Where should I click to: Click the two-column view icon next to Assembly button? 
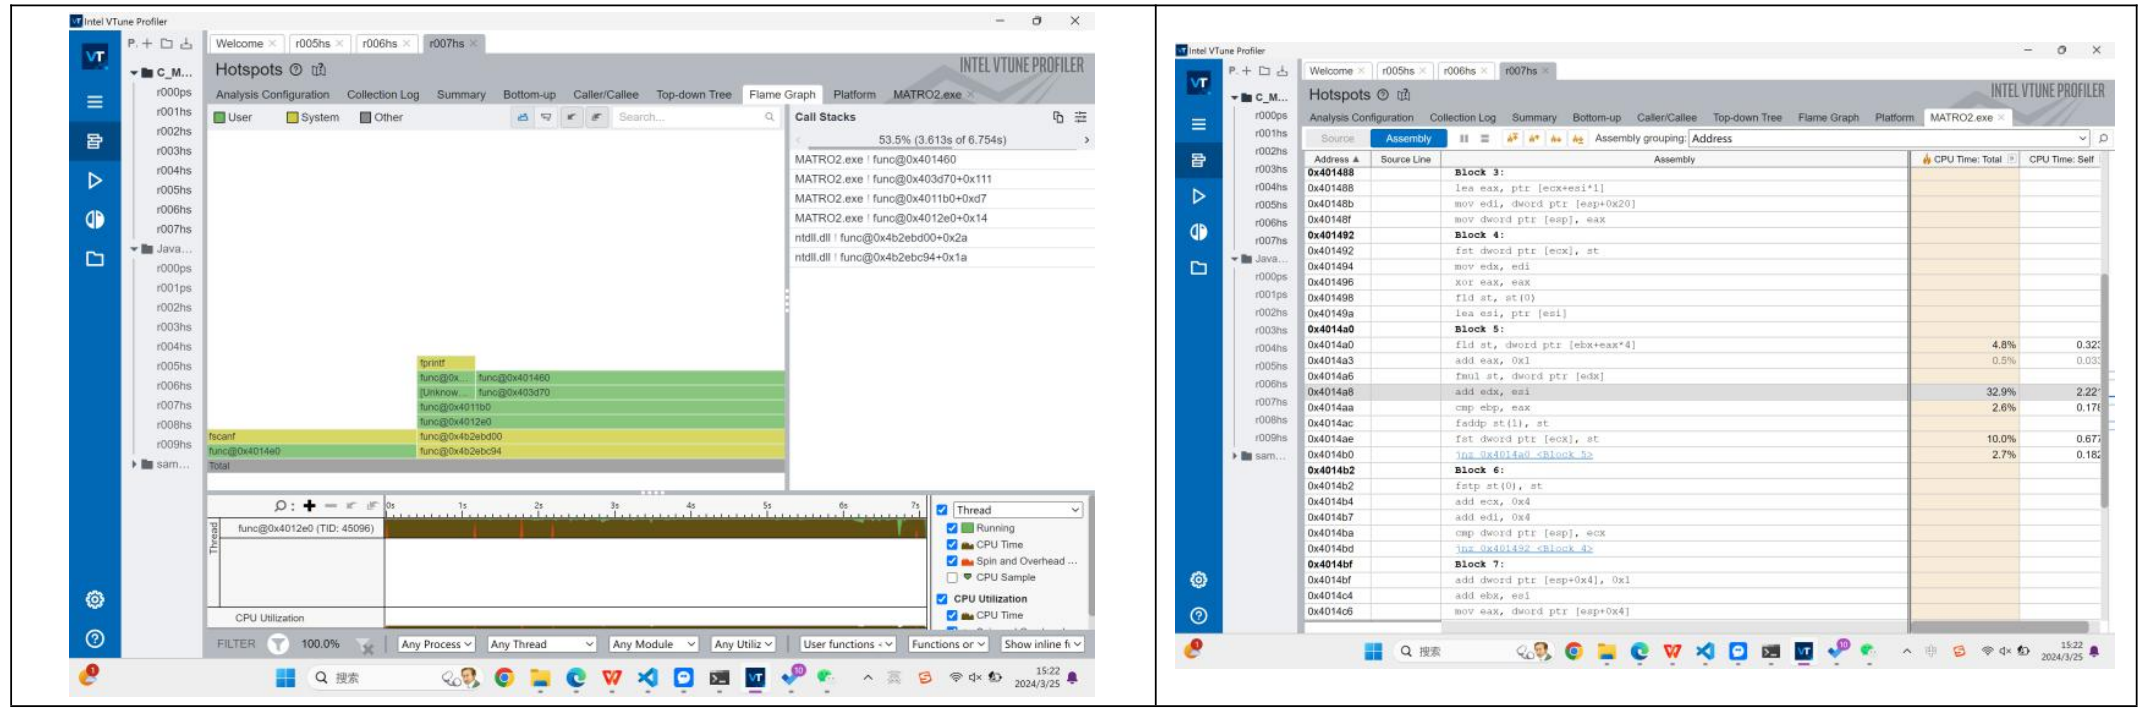[1464, 138]
